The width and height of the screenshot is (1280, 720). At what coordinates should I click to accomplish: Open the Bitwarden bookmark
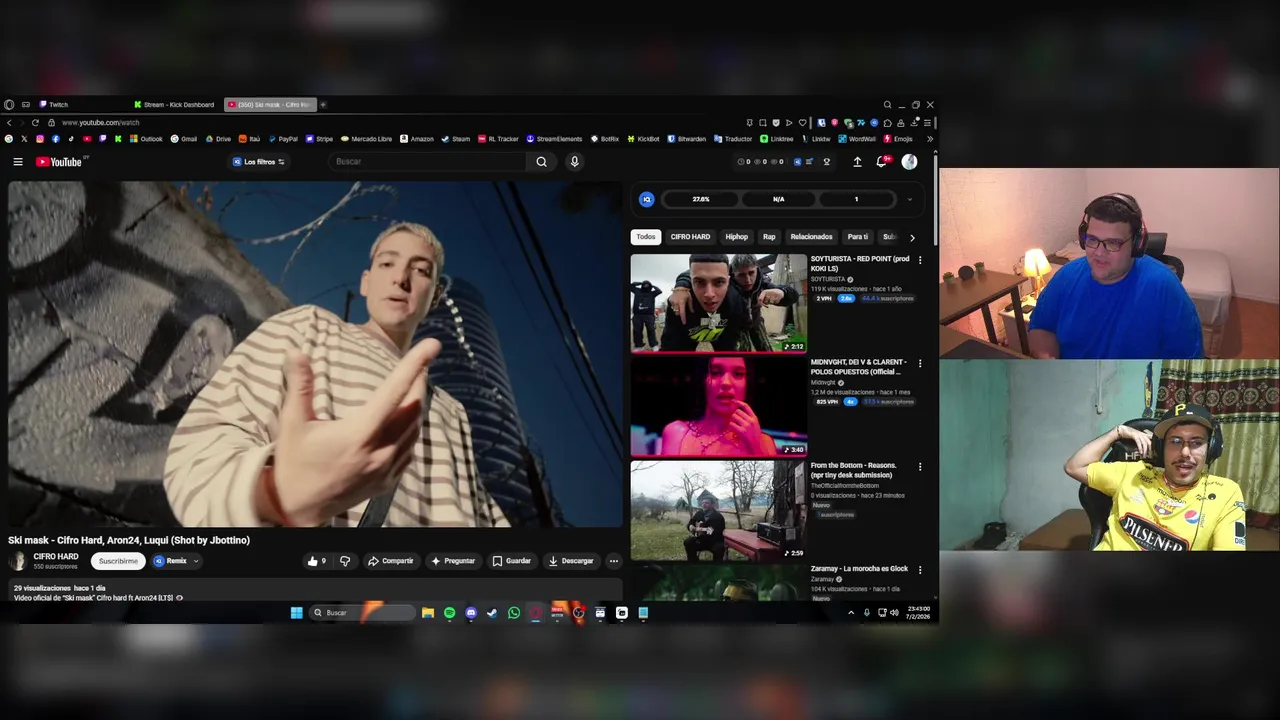point(686,139)
